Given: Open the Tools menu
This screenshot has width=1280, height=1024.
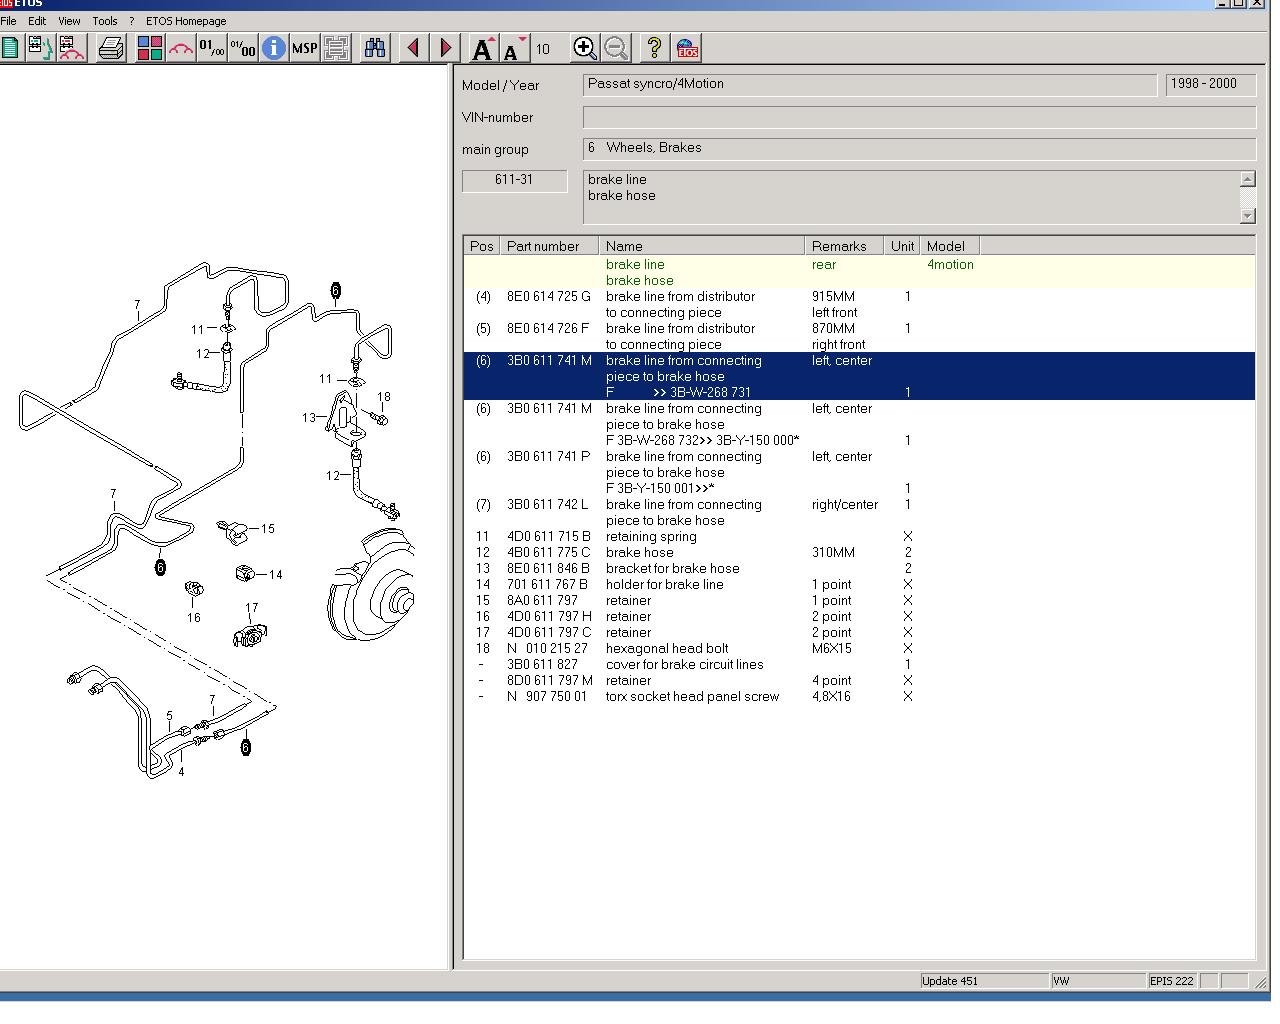Looking at the screenshot, I should coord(104,21).
